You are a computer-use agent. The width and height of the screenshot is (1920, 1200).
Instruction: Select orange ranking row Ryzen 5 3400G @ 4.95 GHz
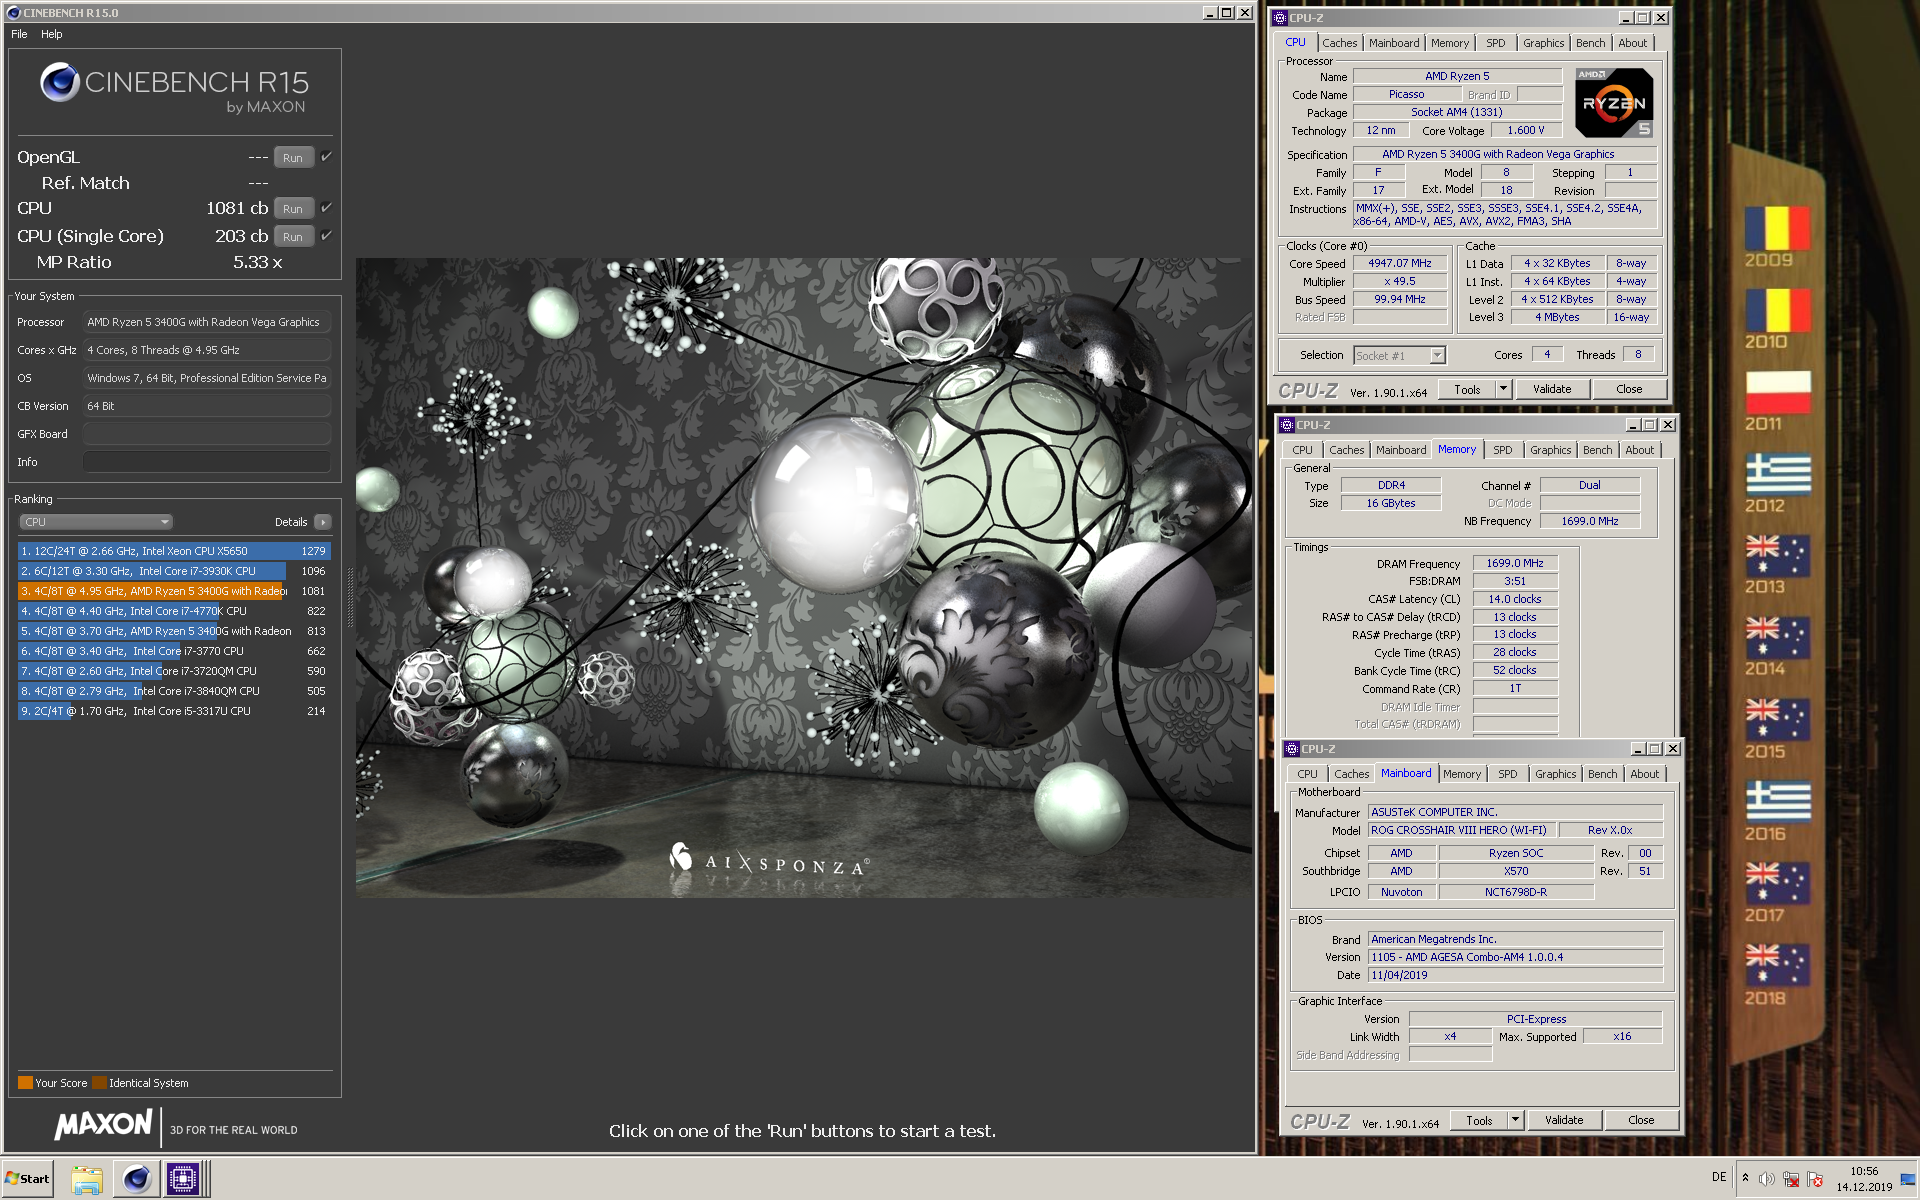click(x=174, y=591)
